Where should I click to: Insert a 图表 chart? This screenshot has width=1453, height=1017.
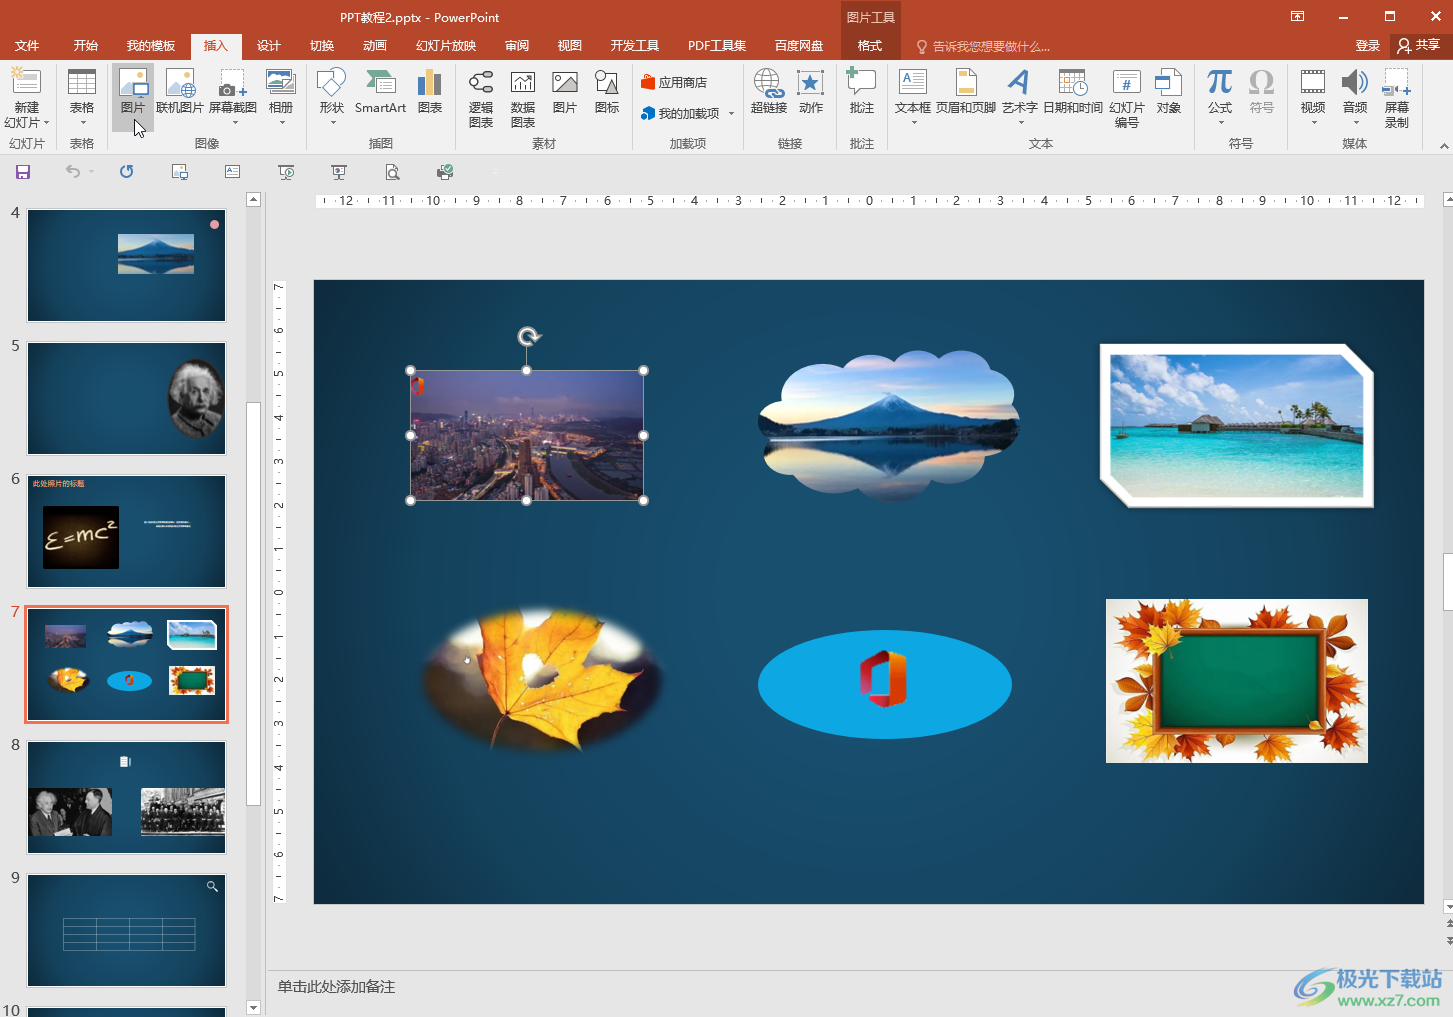(x=430, y=91)
